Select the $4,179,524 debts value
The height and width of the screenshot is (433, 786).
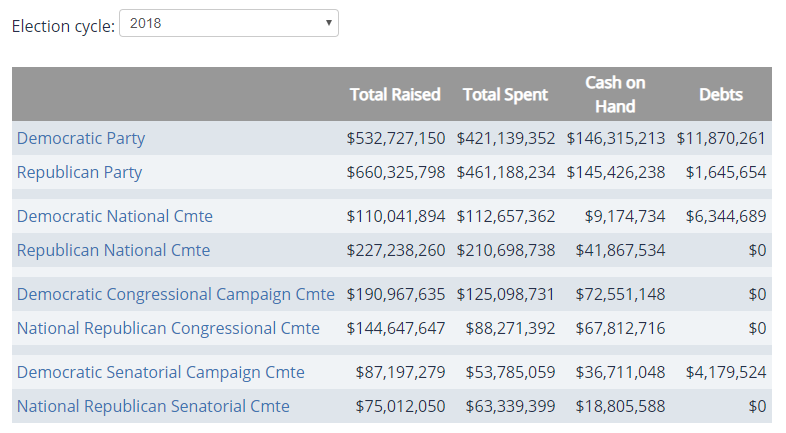click(x=726, y=373)
